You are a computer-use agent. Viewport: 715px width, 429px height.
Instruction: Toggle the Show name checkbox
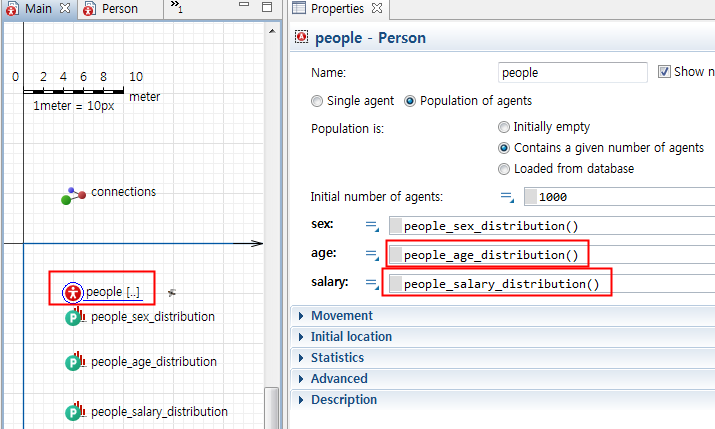[x=664, y=72]
